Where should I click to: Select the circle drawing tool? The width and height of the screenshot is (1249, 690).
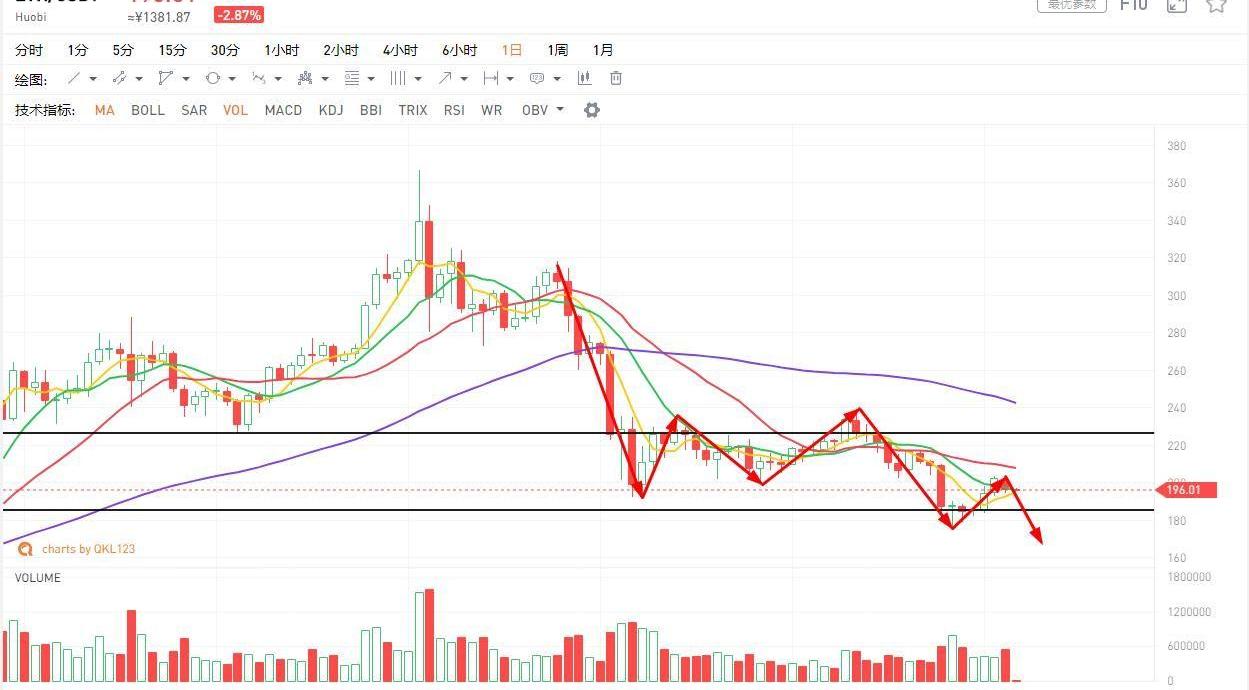pos(213,78)
